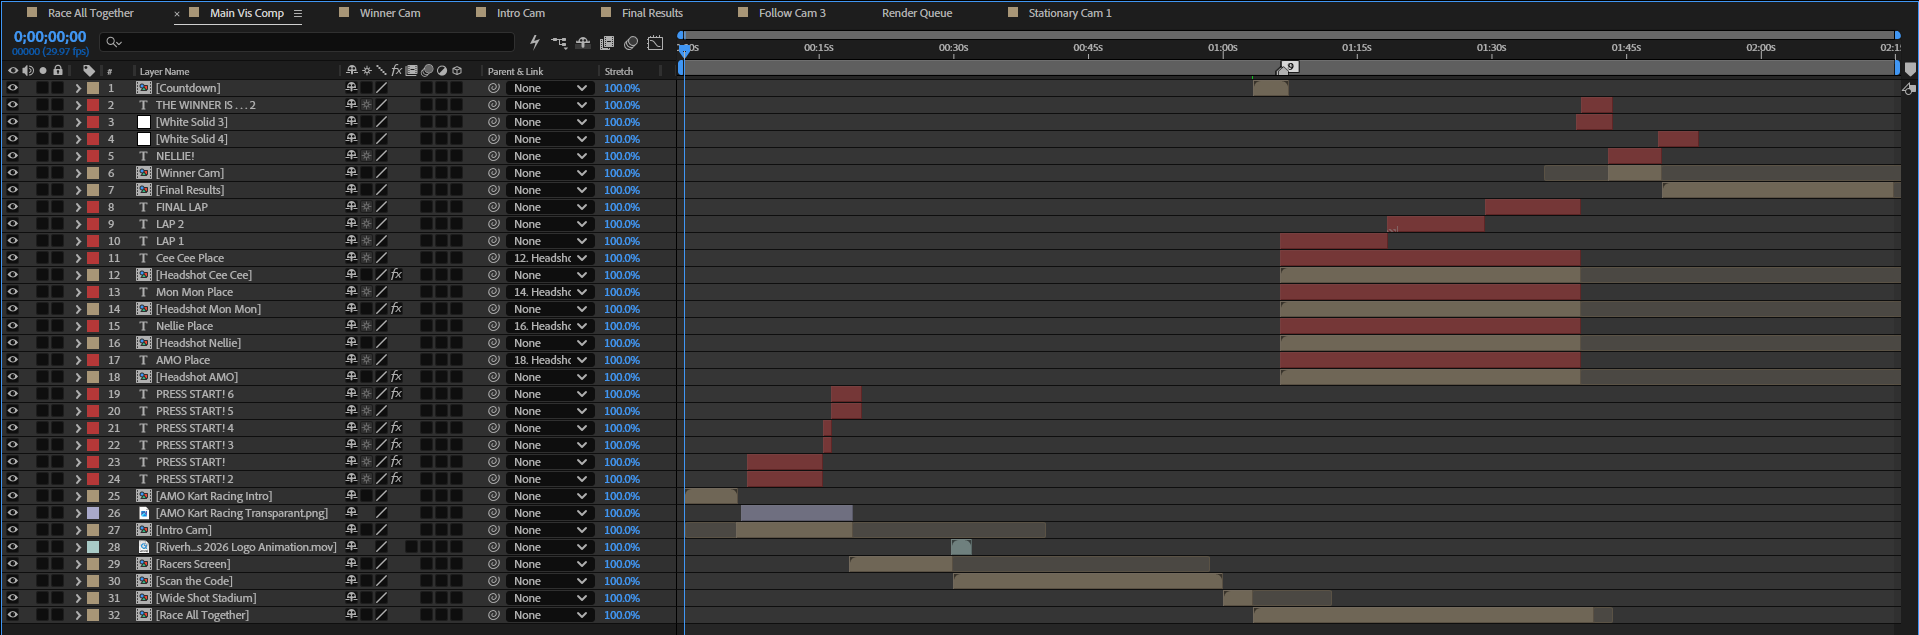This screenshot has width=1919, height=635.
Task: Click the search magnifier icon
Action: click(x=113, y=42)
